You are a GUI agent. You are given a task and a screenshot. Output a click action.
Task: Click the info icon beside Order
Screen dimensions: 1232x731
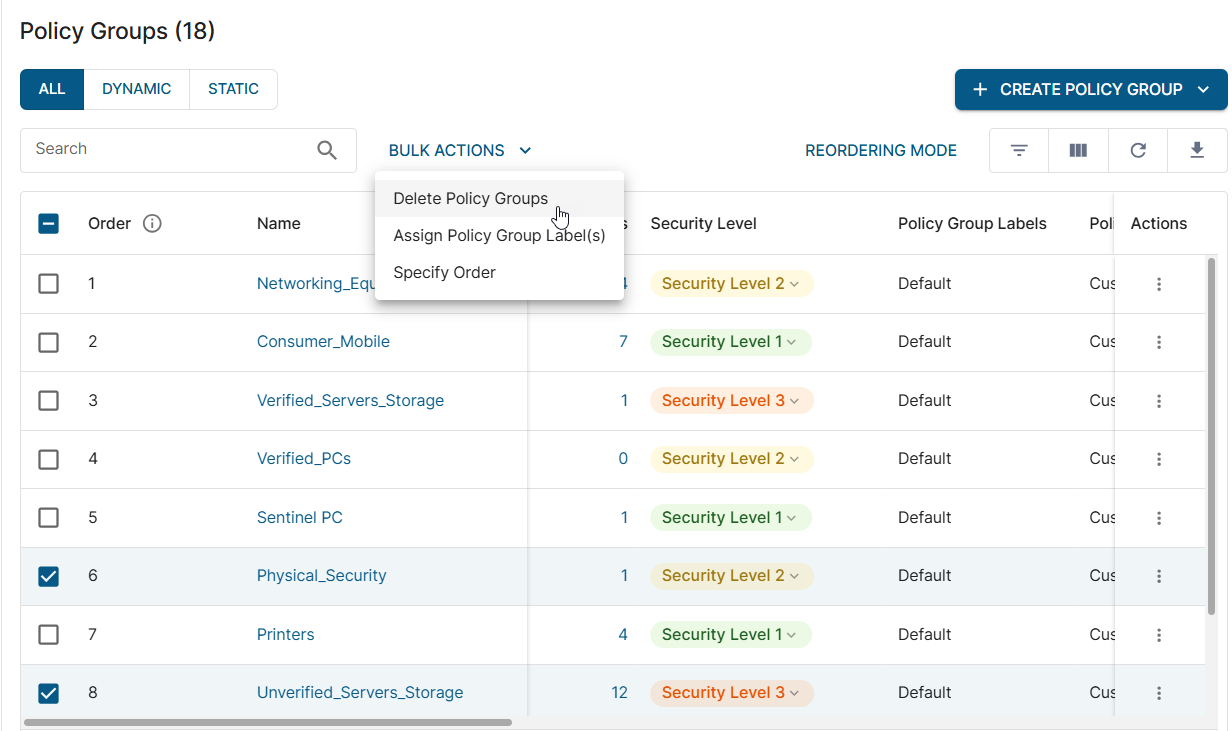click(x=152, y=224)
